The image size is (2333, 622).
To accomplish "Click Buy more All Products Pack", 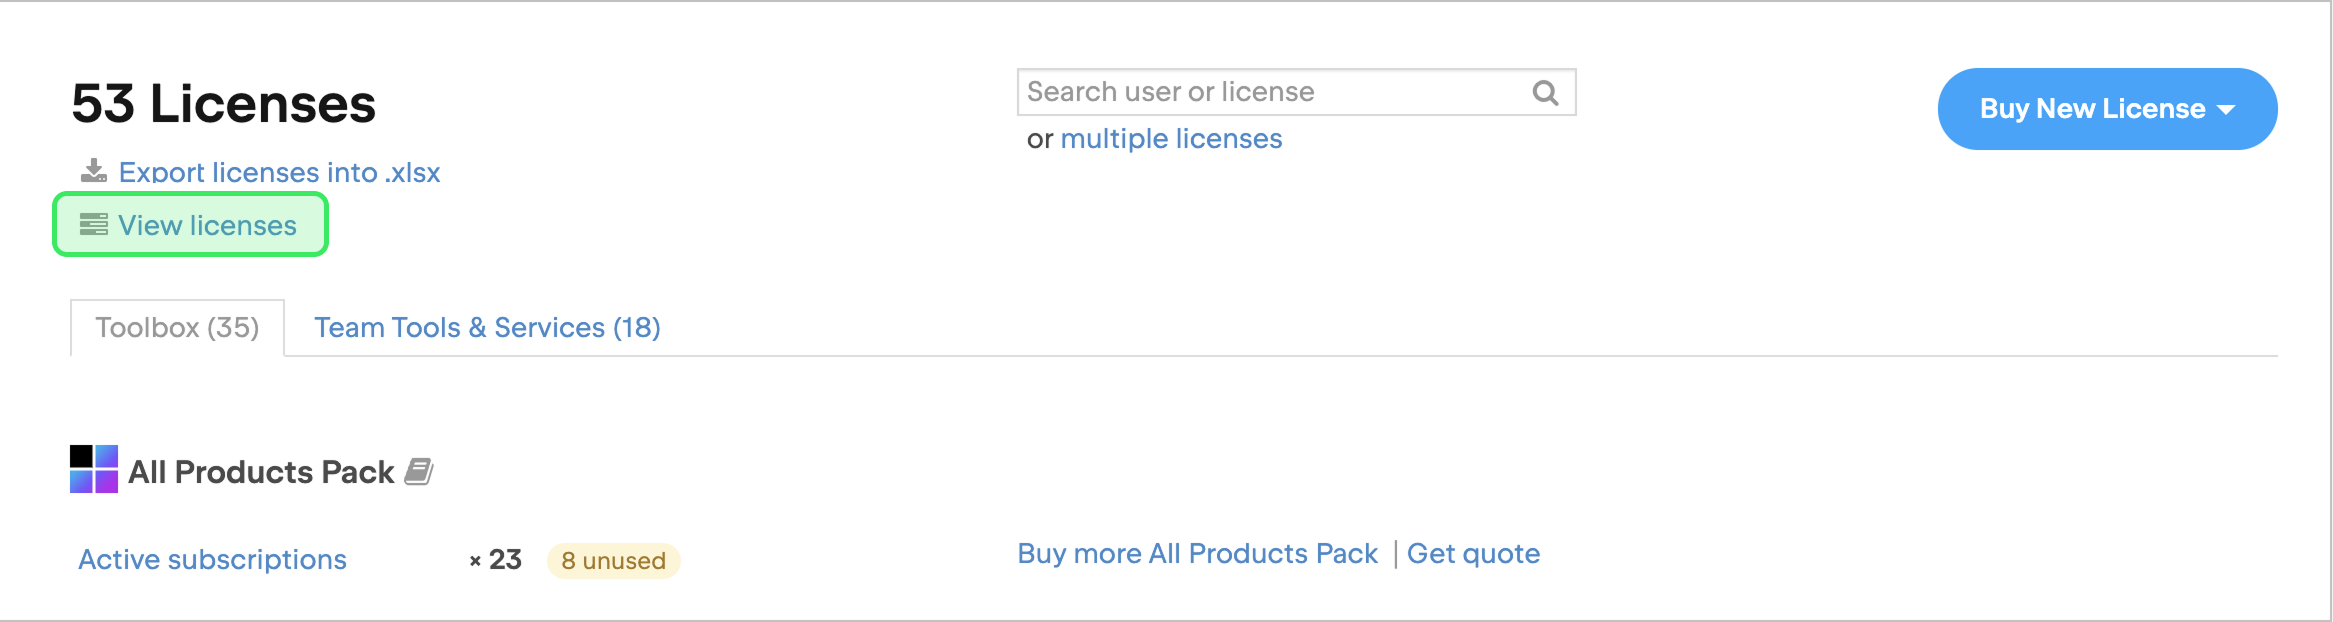I will (1197, 552).
